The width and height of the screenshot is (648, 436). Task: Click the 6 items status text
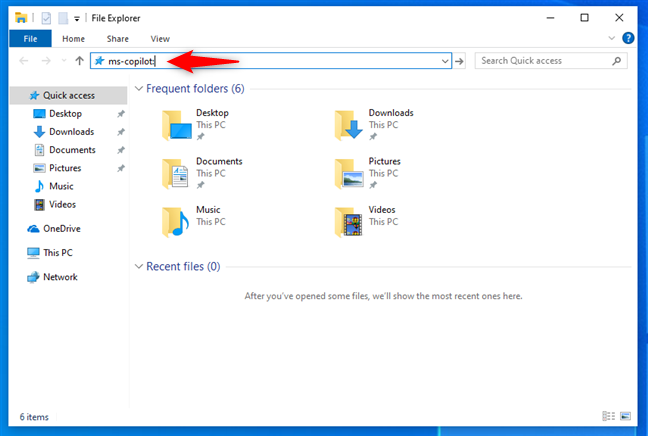coord(34,417)
